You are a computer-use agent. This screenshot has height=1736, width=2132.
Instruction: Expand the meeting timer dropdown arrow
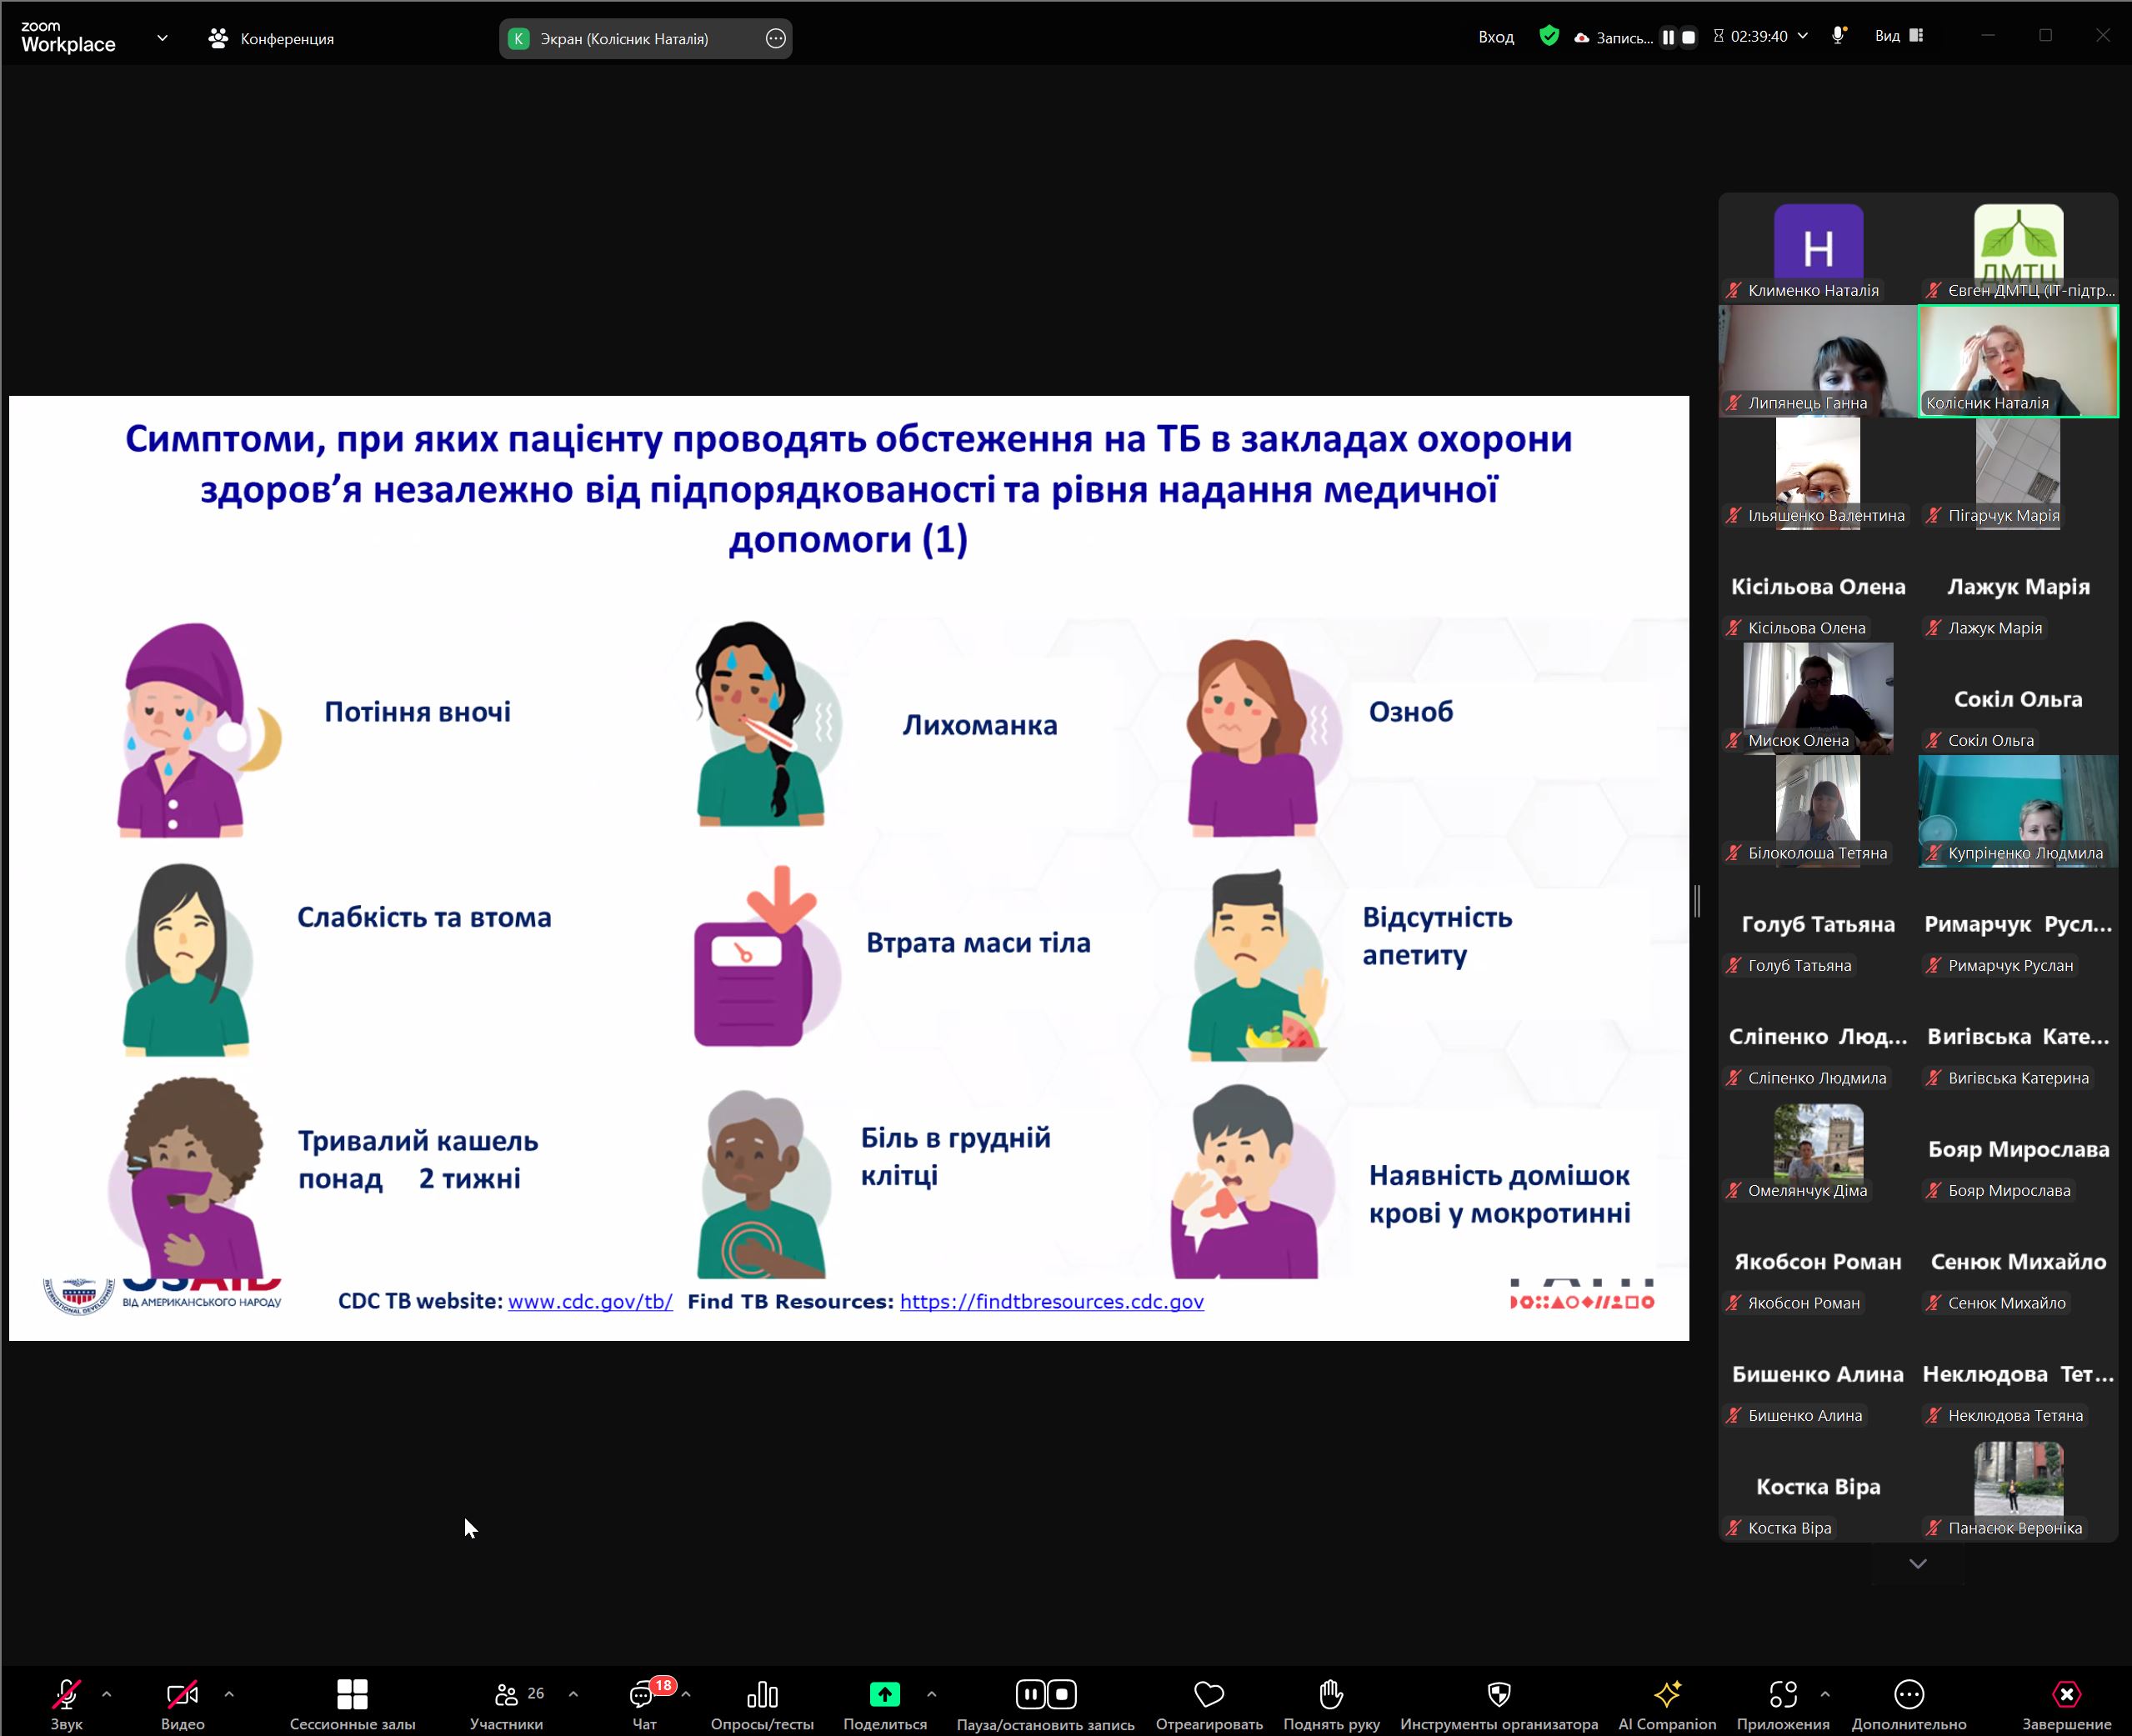click(1803, 36)
